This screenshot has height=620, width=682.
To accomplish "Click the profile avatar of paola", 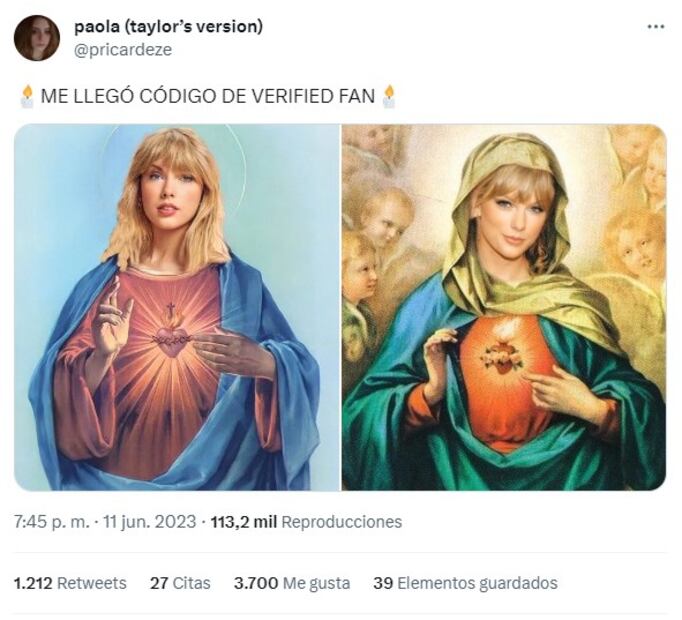I will 37,38.
